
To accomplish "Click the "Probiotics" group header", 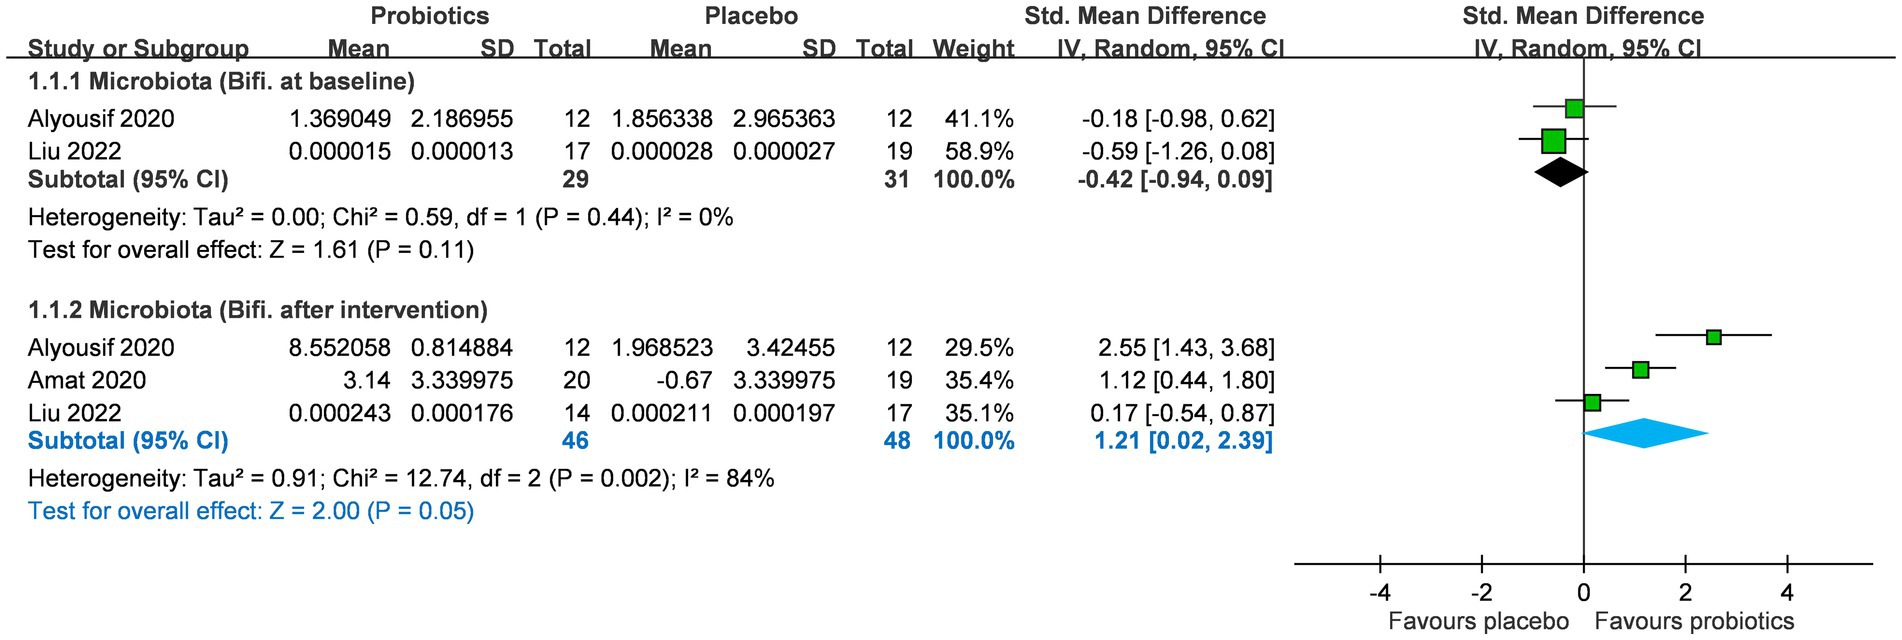I will pos(430,16).
